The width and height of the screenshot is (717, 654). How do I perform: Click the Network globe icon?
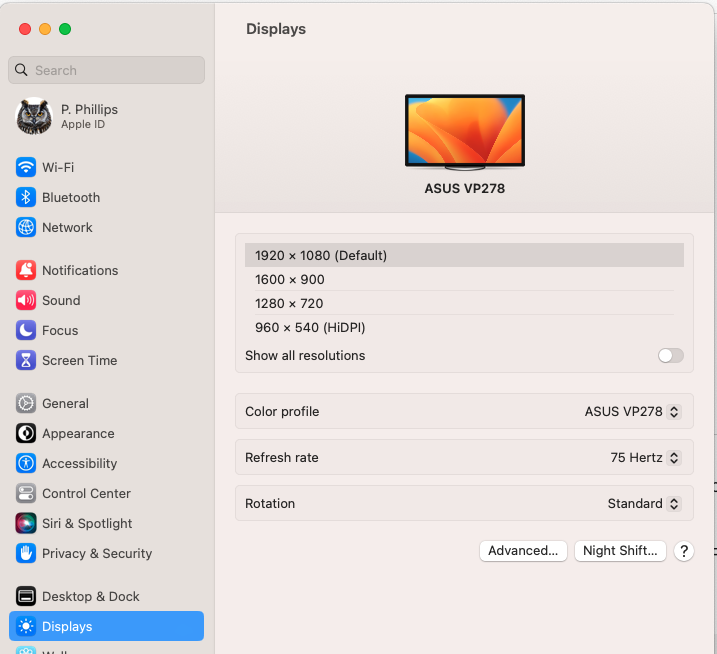pyautogui.click(x=26, y=227)
